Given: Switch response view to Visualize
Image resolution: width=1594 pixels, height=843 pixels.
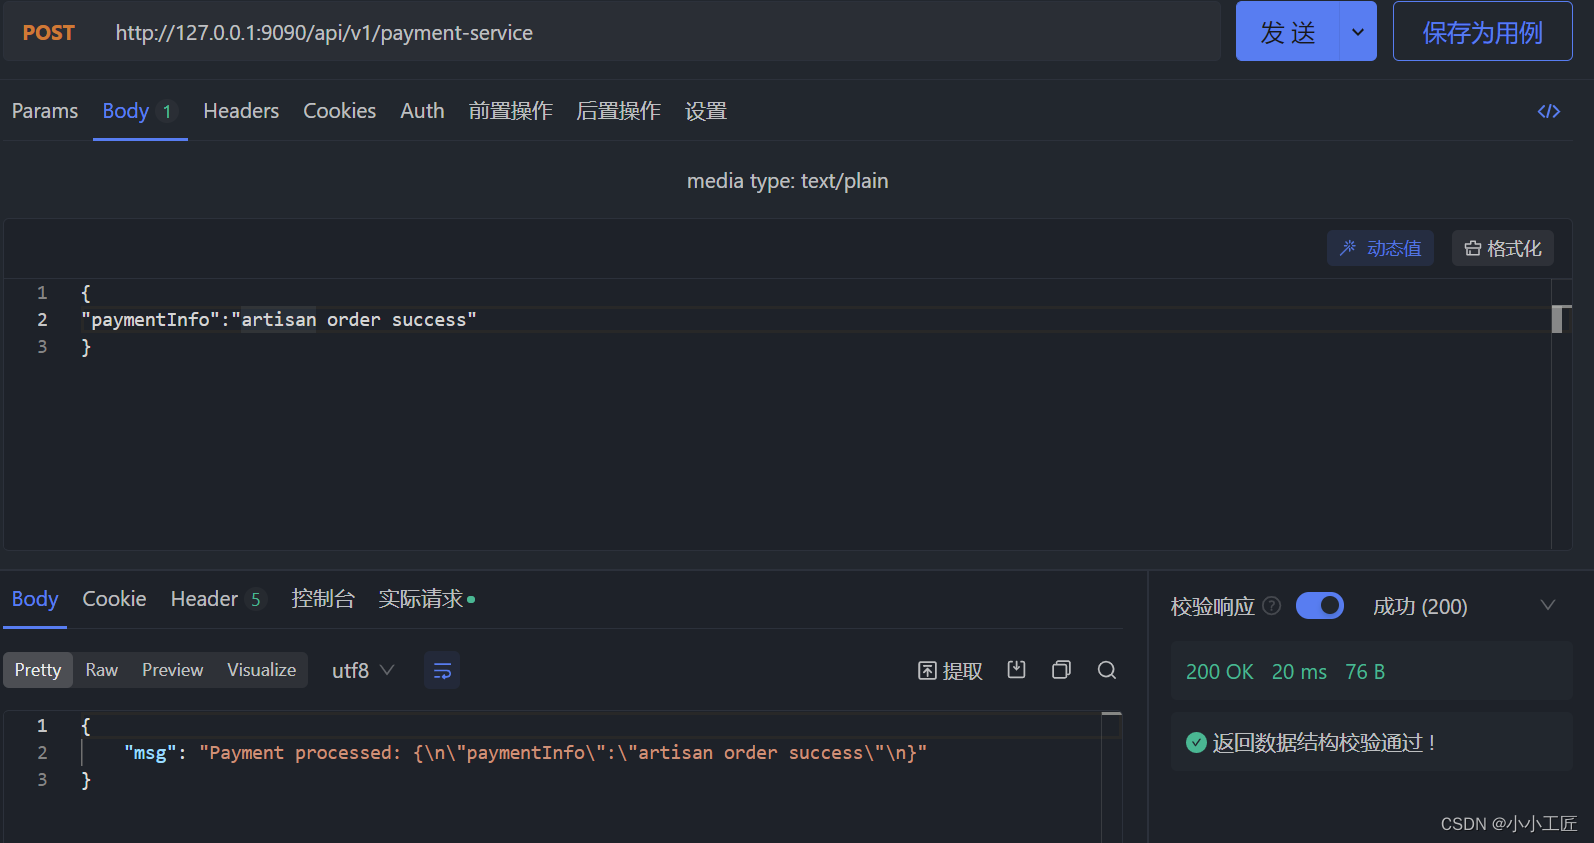Looking at the screenshot, I should 262,670.
